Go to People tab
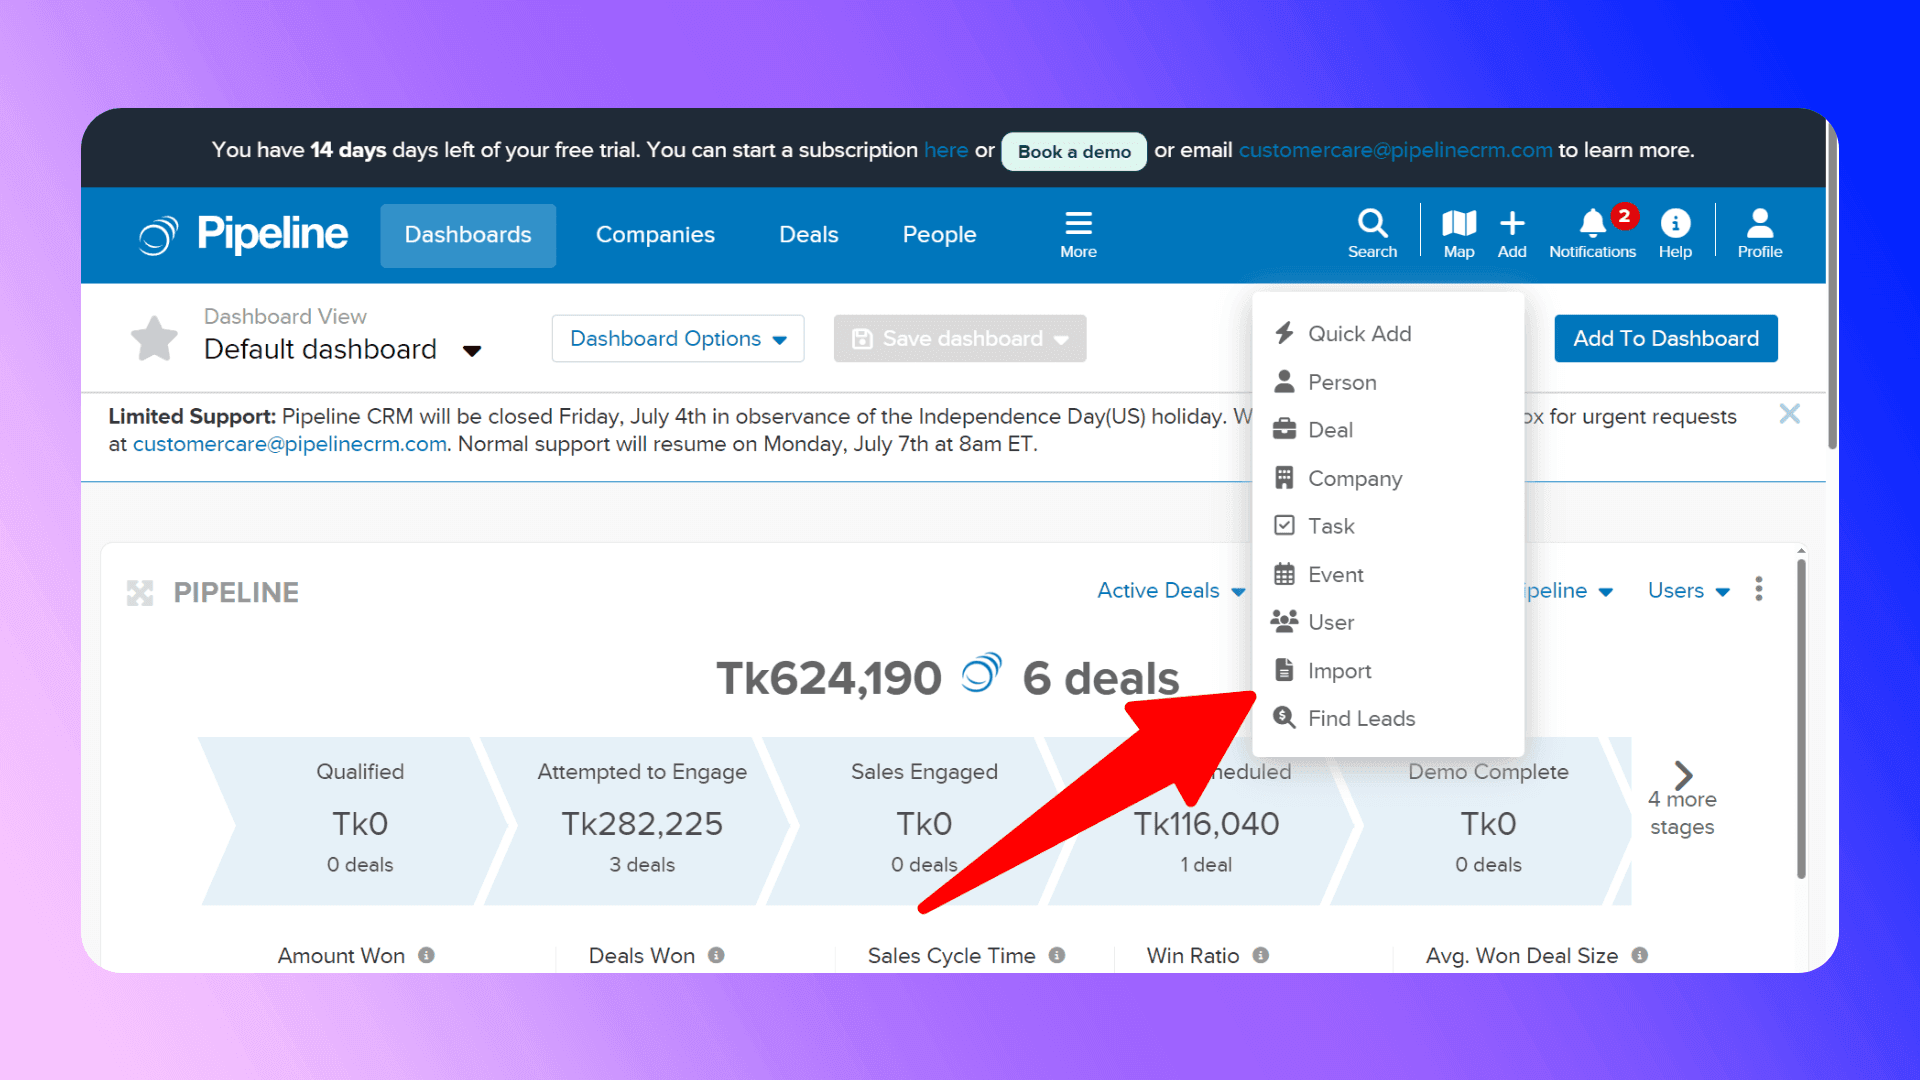1920x1080 pixels. pos(939,235)
